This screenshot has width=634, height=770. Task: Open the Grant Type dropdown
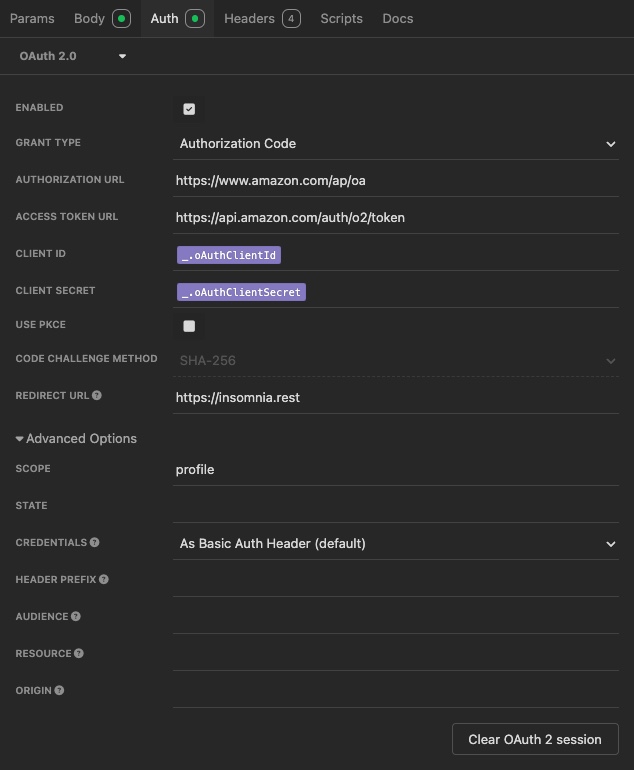point(396,144)
